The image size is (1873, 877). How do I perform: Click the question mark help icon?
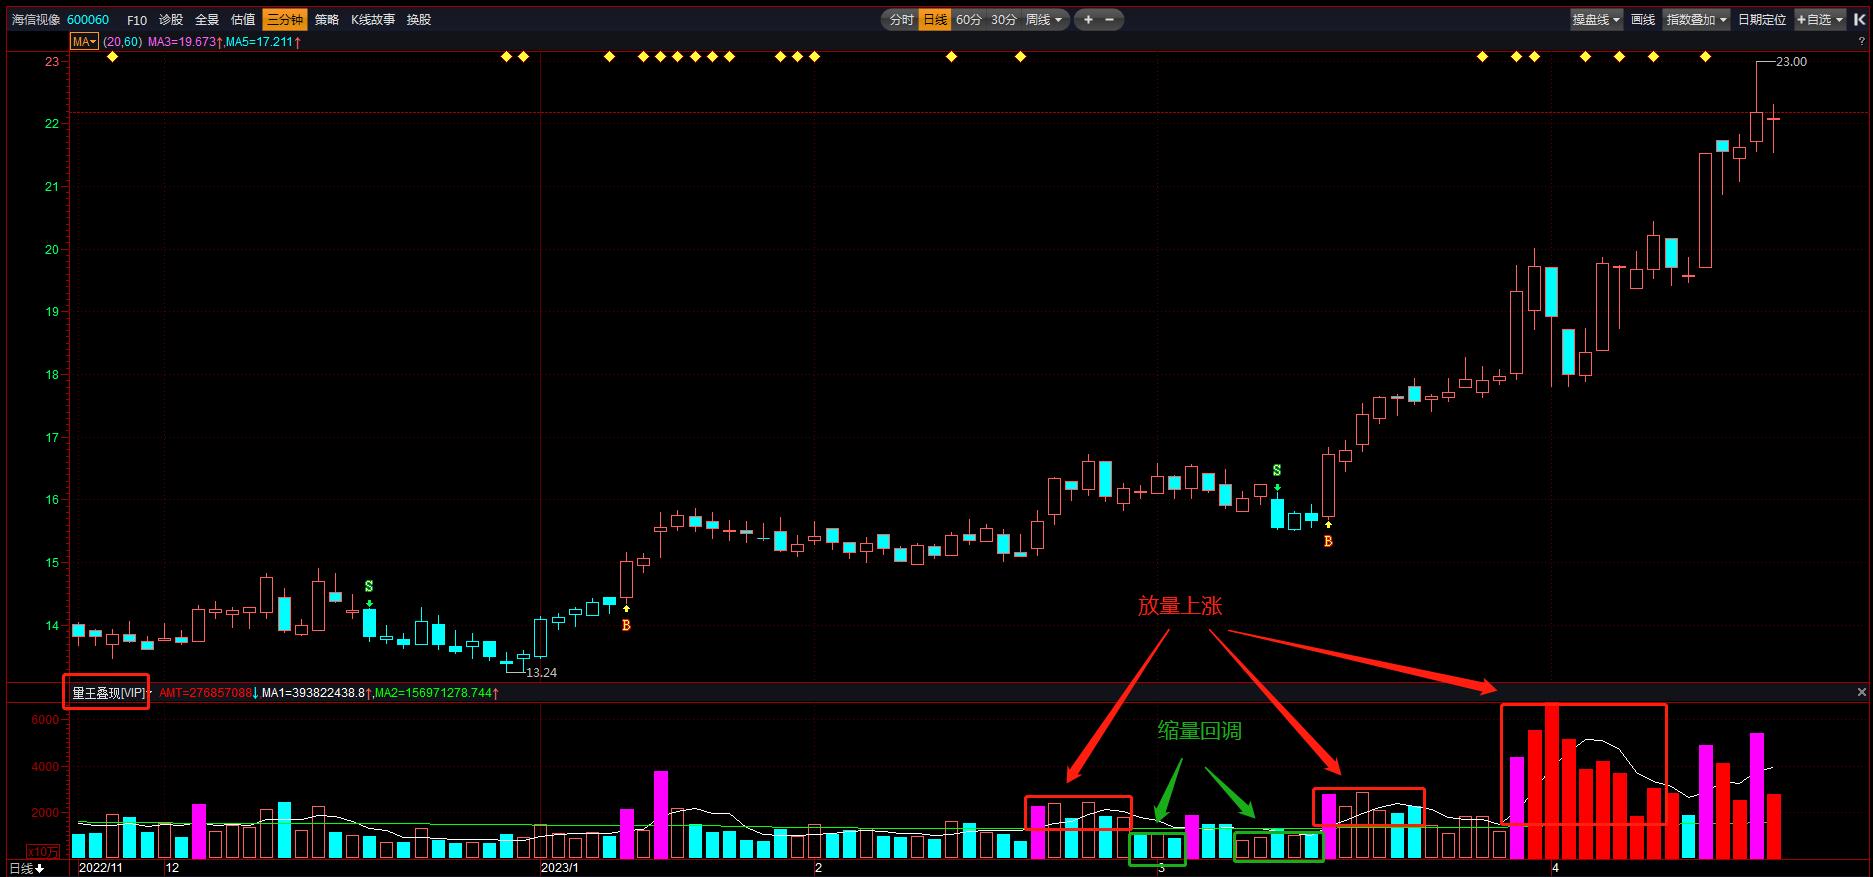click(1862, 42)
